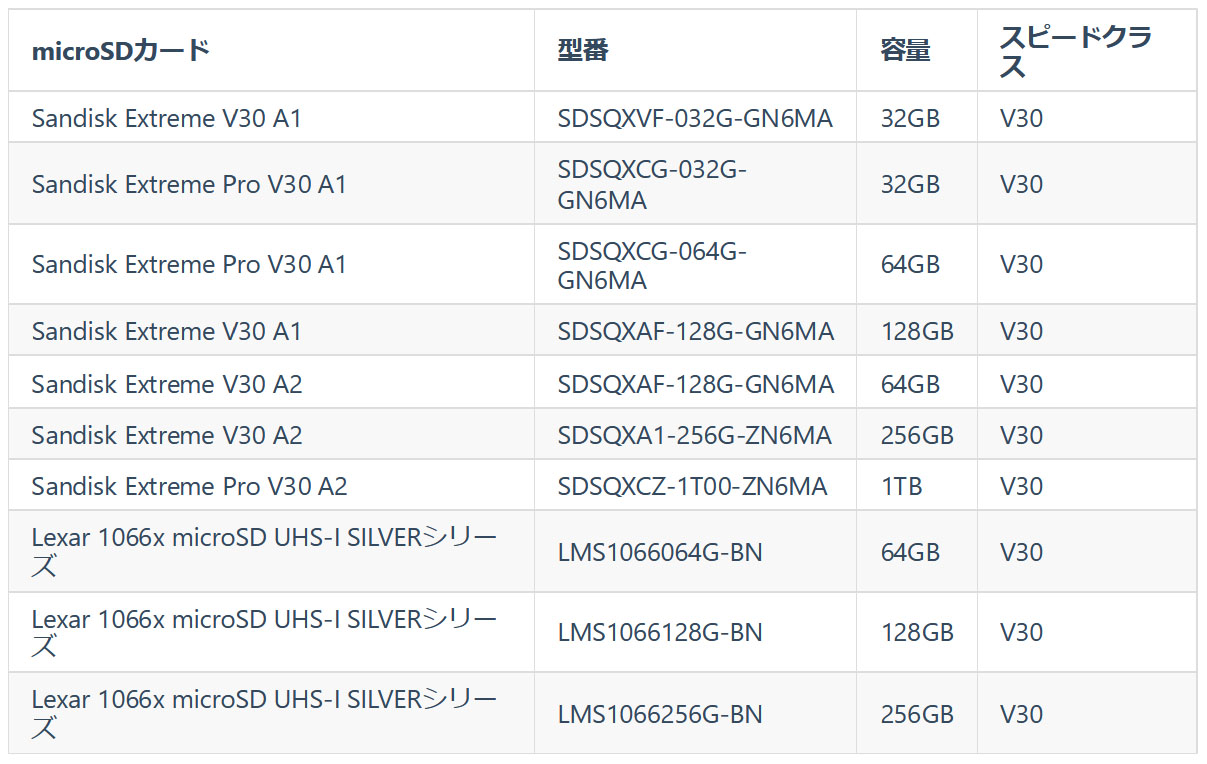Select model number SDSQXA1-256G-ZN6MA

[x=695, y=435]
